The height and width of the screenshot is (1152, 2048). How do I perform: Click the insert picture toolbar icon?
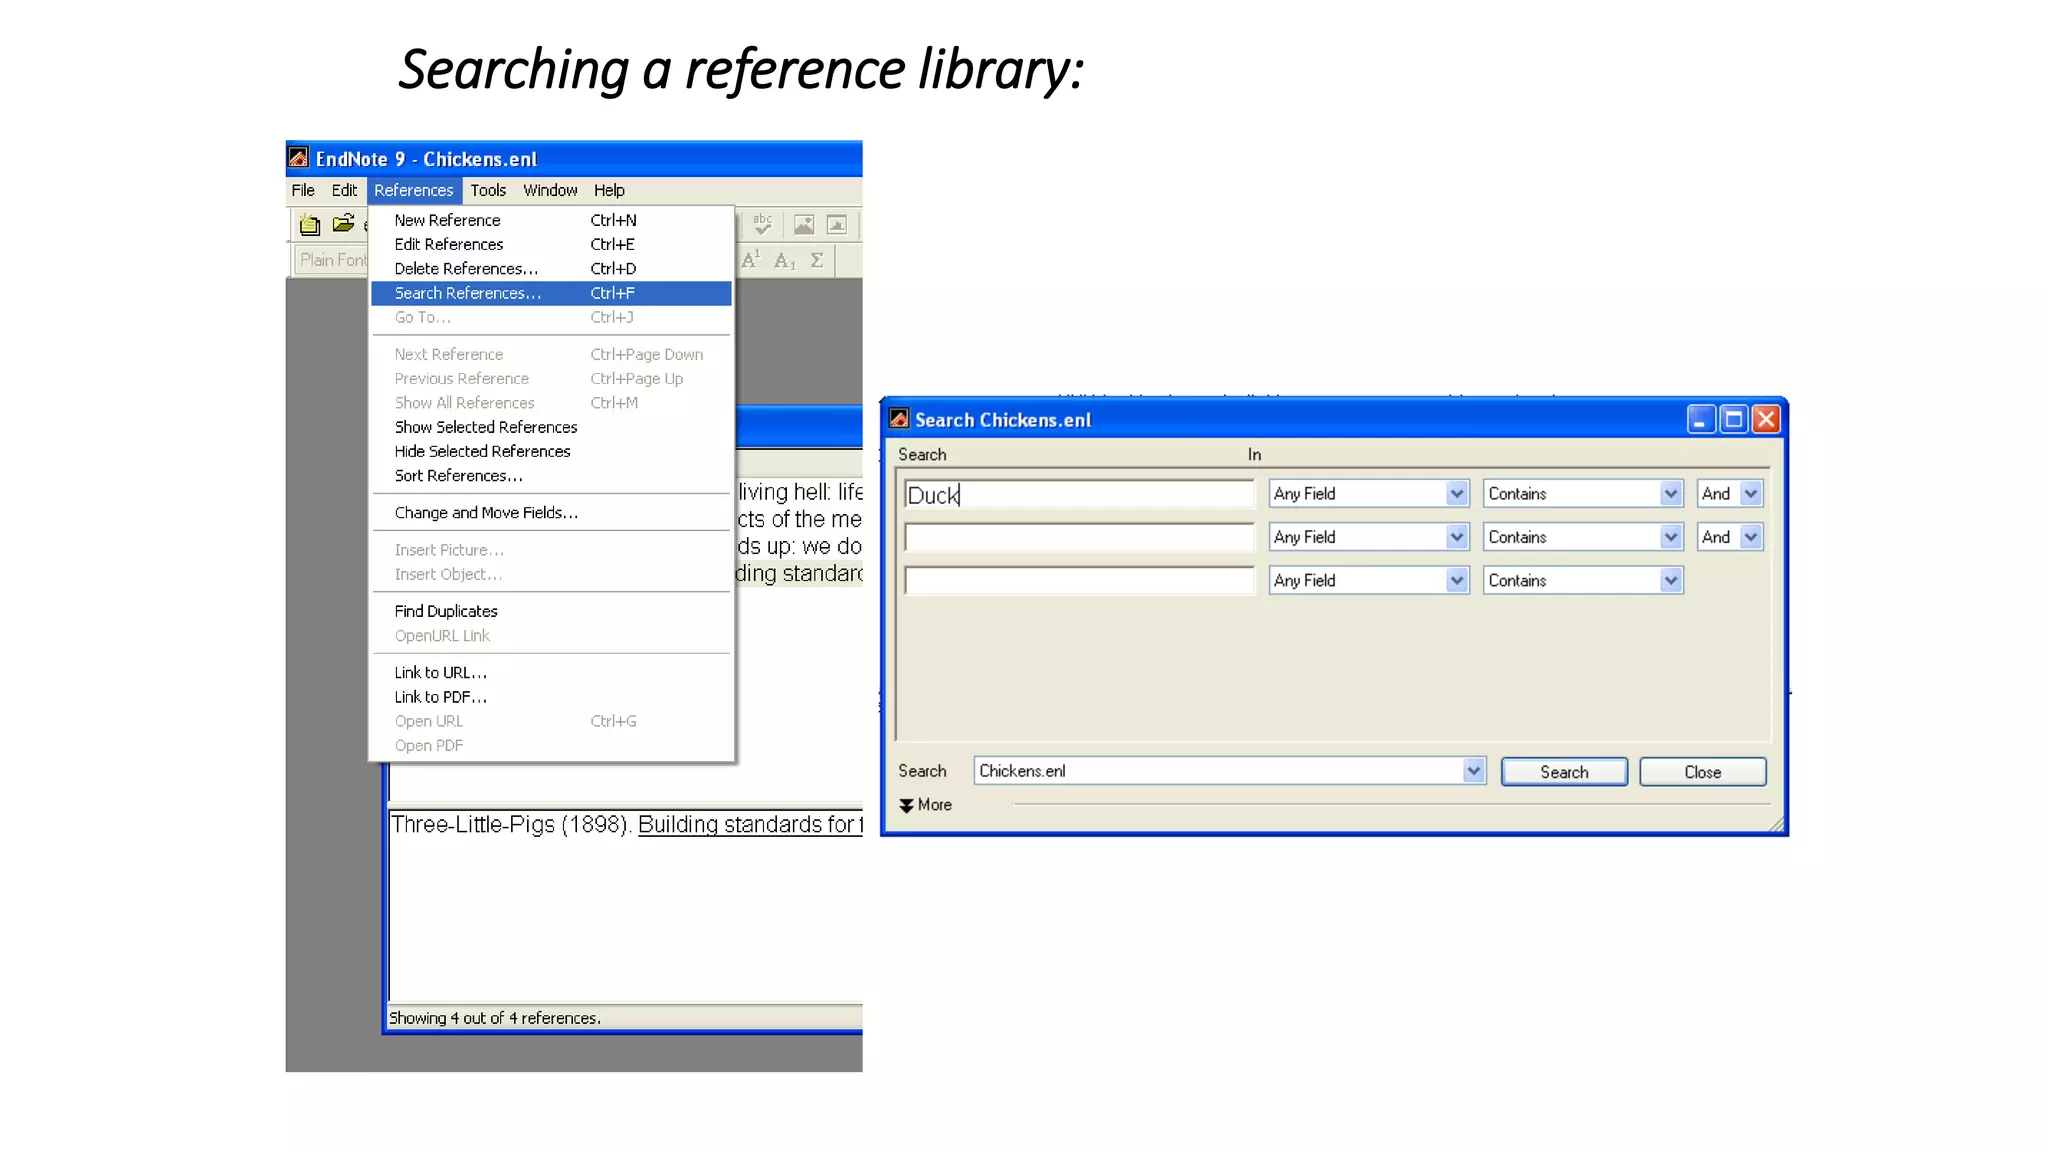pos(804,225)
